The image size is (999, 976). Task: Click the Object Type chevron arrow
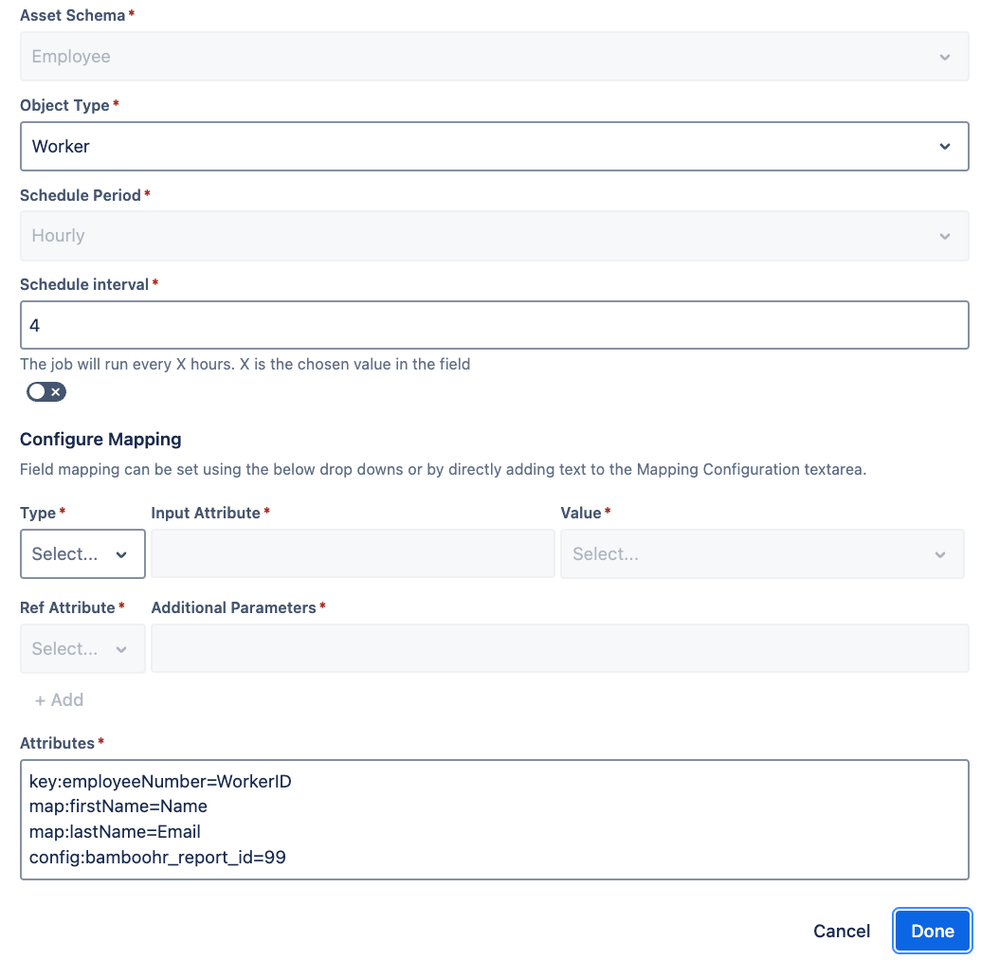click(x=945, y=147)
